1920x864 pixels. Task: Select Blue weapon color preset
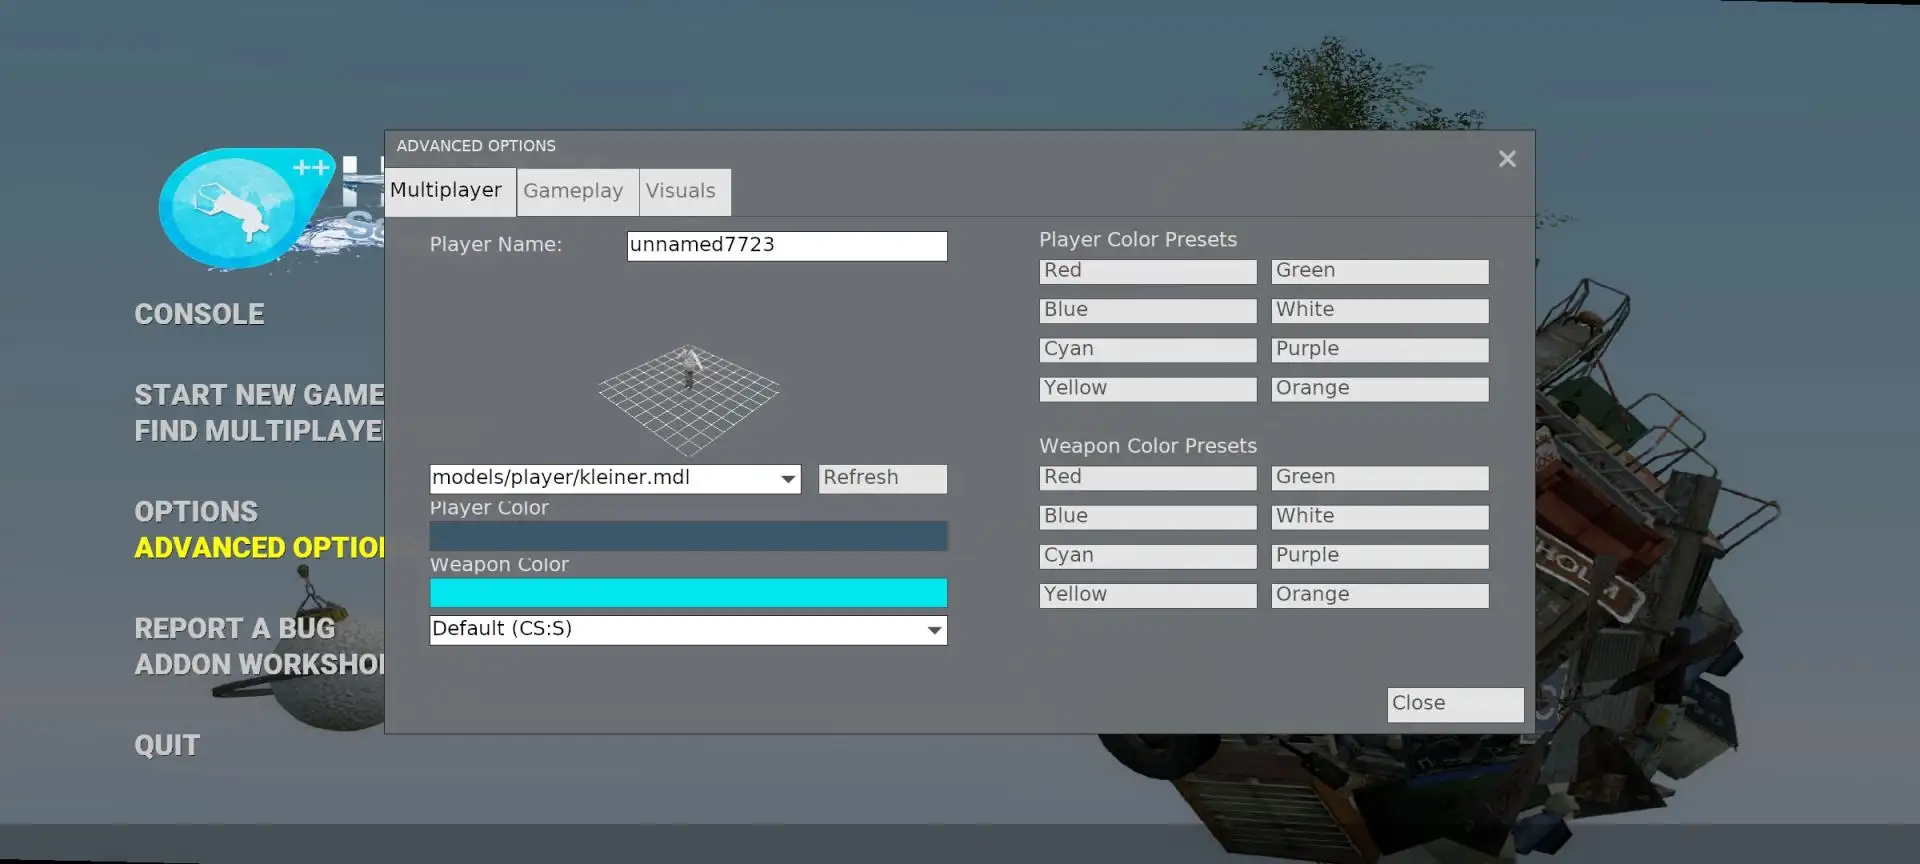click(1148, 517)
